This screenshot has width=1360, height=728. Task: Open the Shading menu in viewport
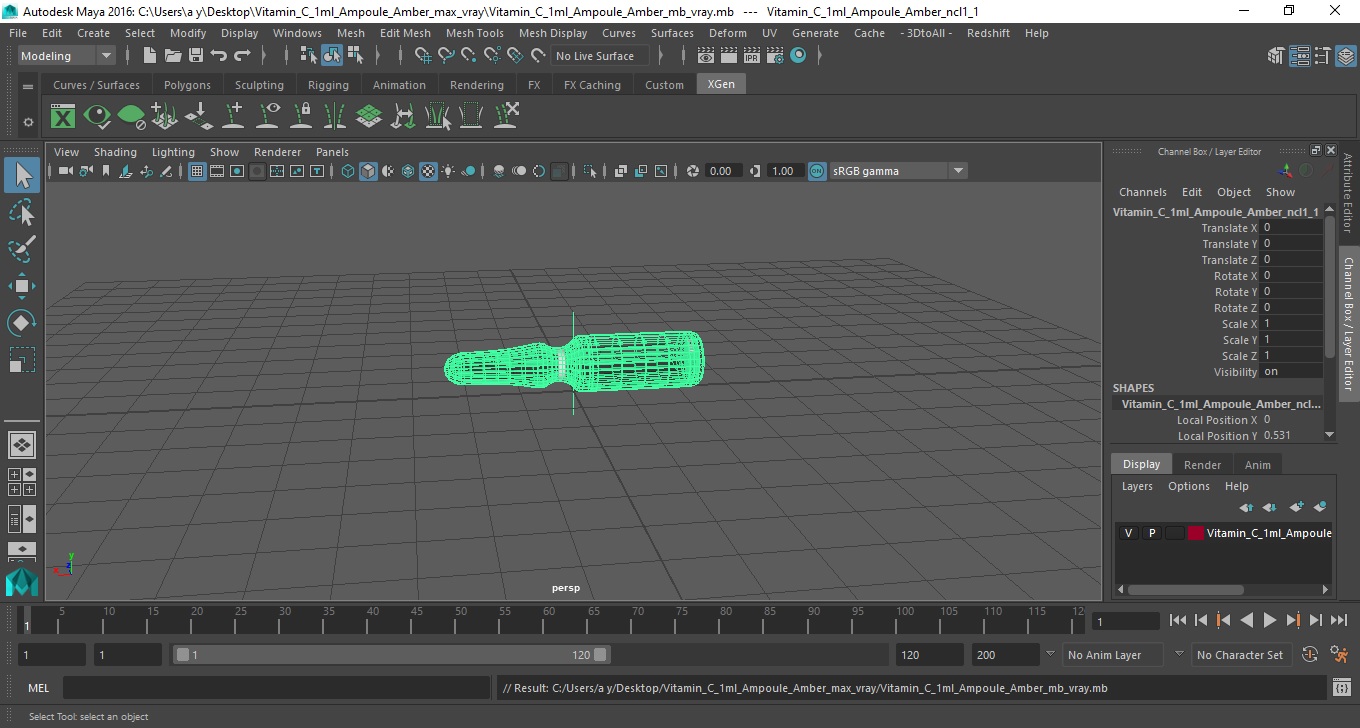pyautogui.click(x=115, y=152)
